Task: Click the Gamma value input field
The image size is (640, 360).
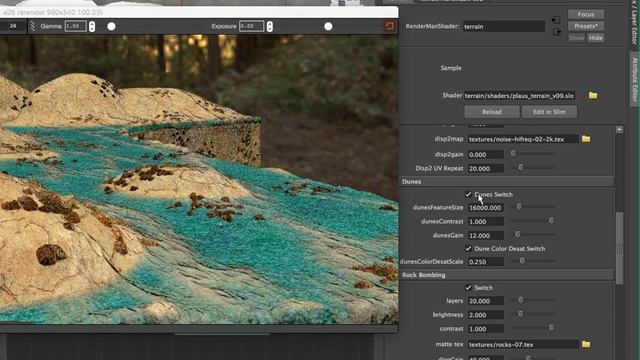Action: [76, 26]
